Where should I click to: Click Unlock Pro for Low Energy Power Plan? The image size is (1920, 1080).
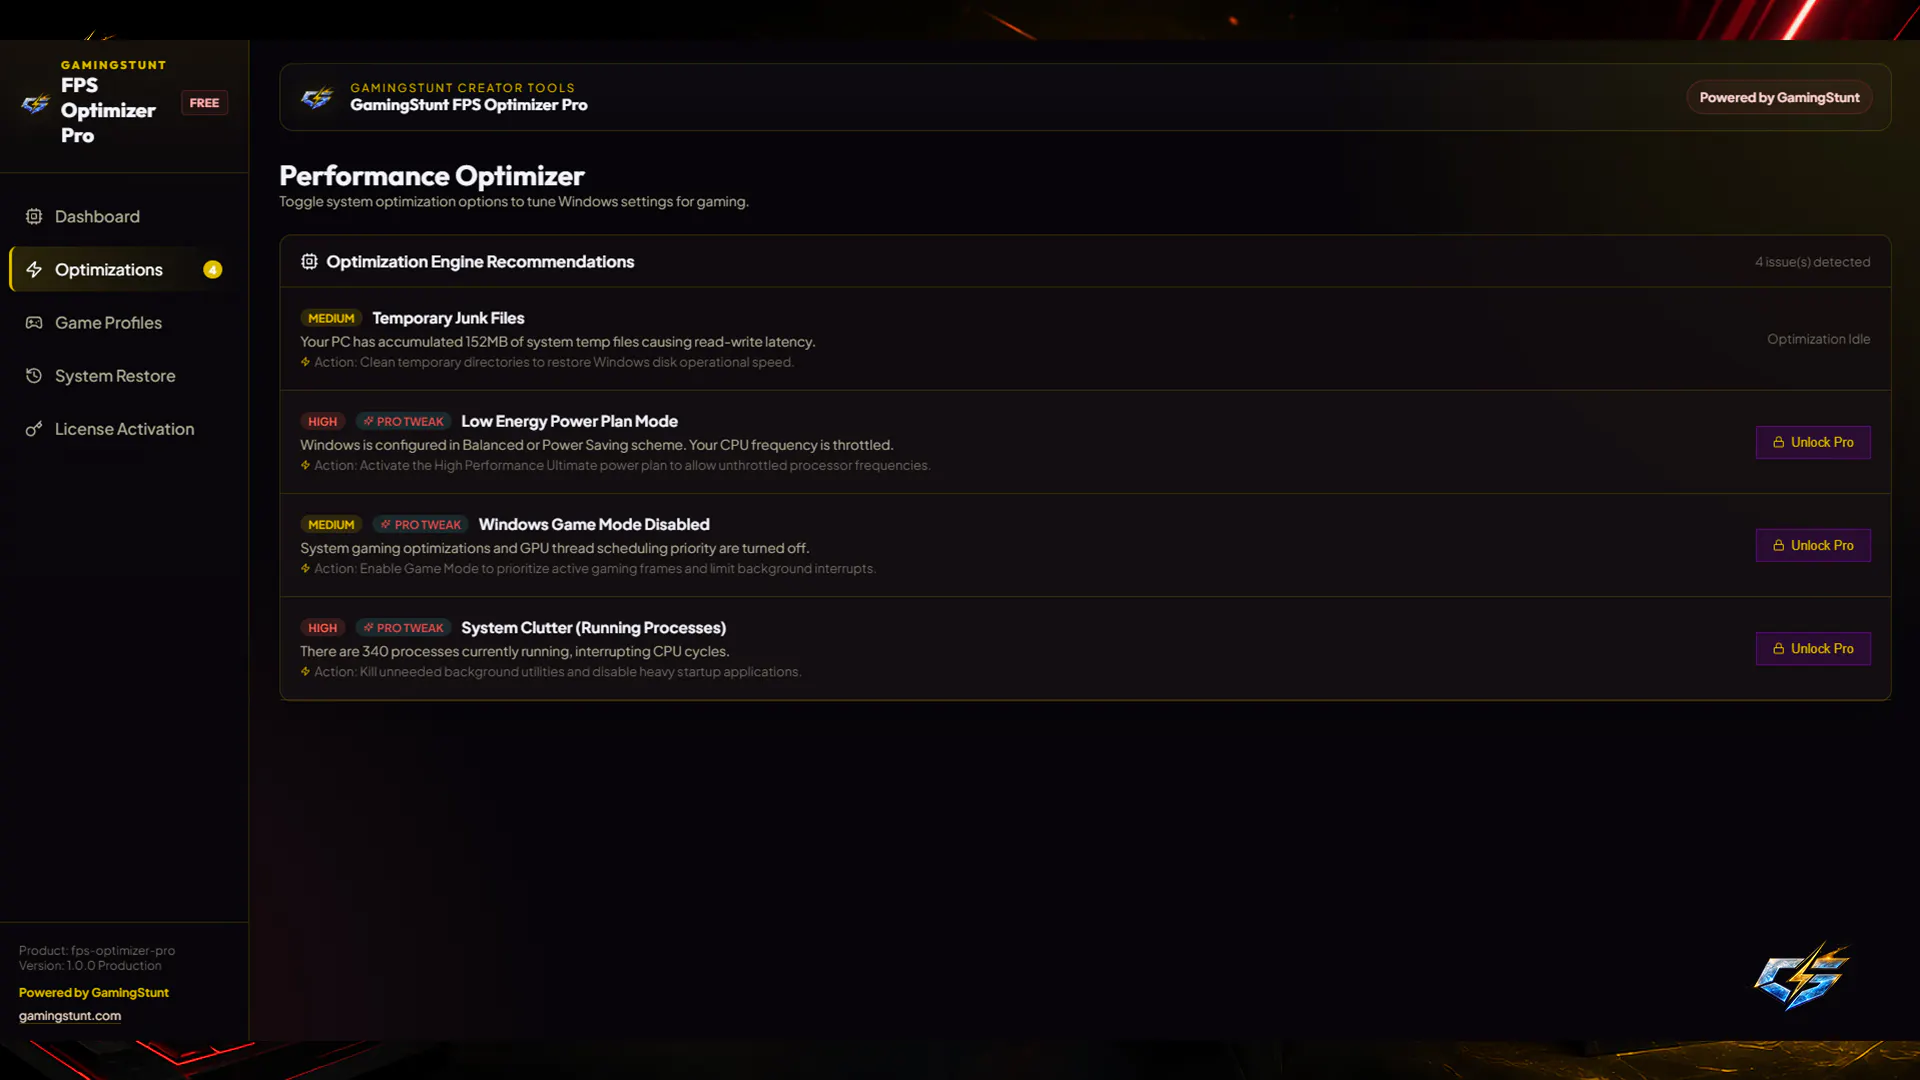click(1813, 442)
